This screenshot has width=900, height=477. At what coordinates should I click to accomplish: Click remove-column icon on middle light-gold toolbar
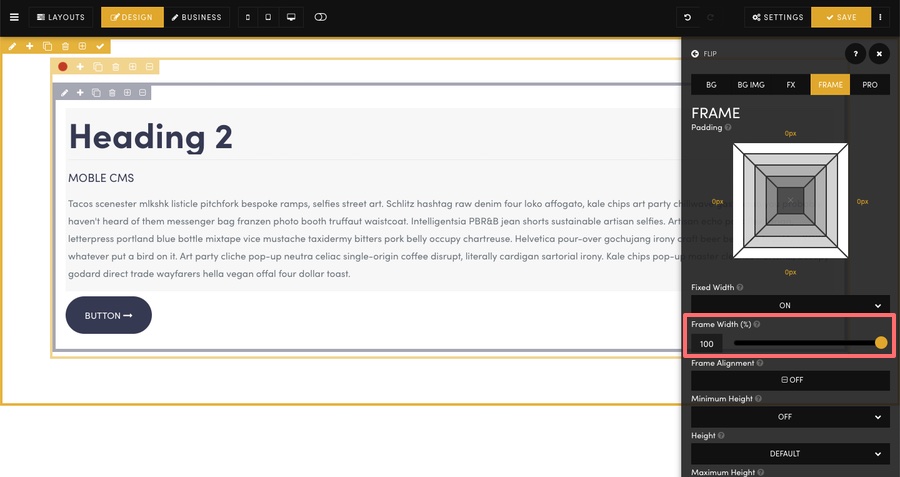[149, 67]
